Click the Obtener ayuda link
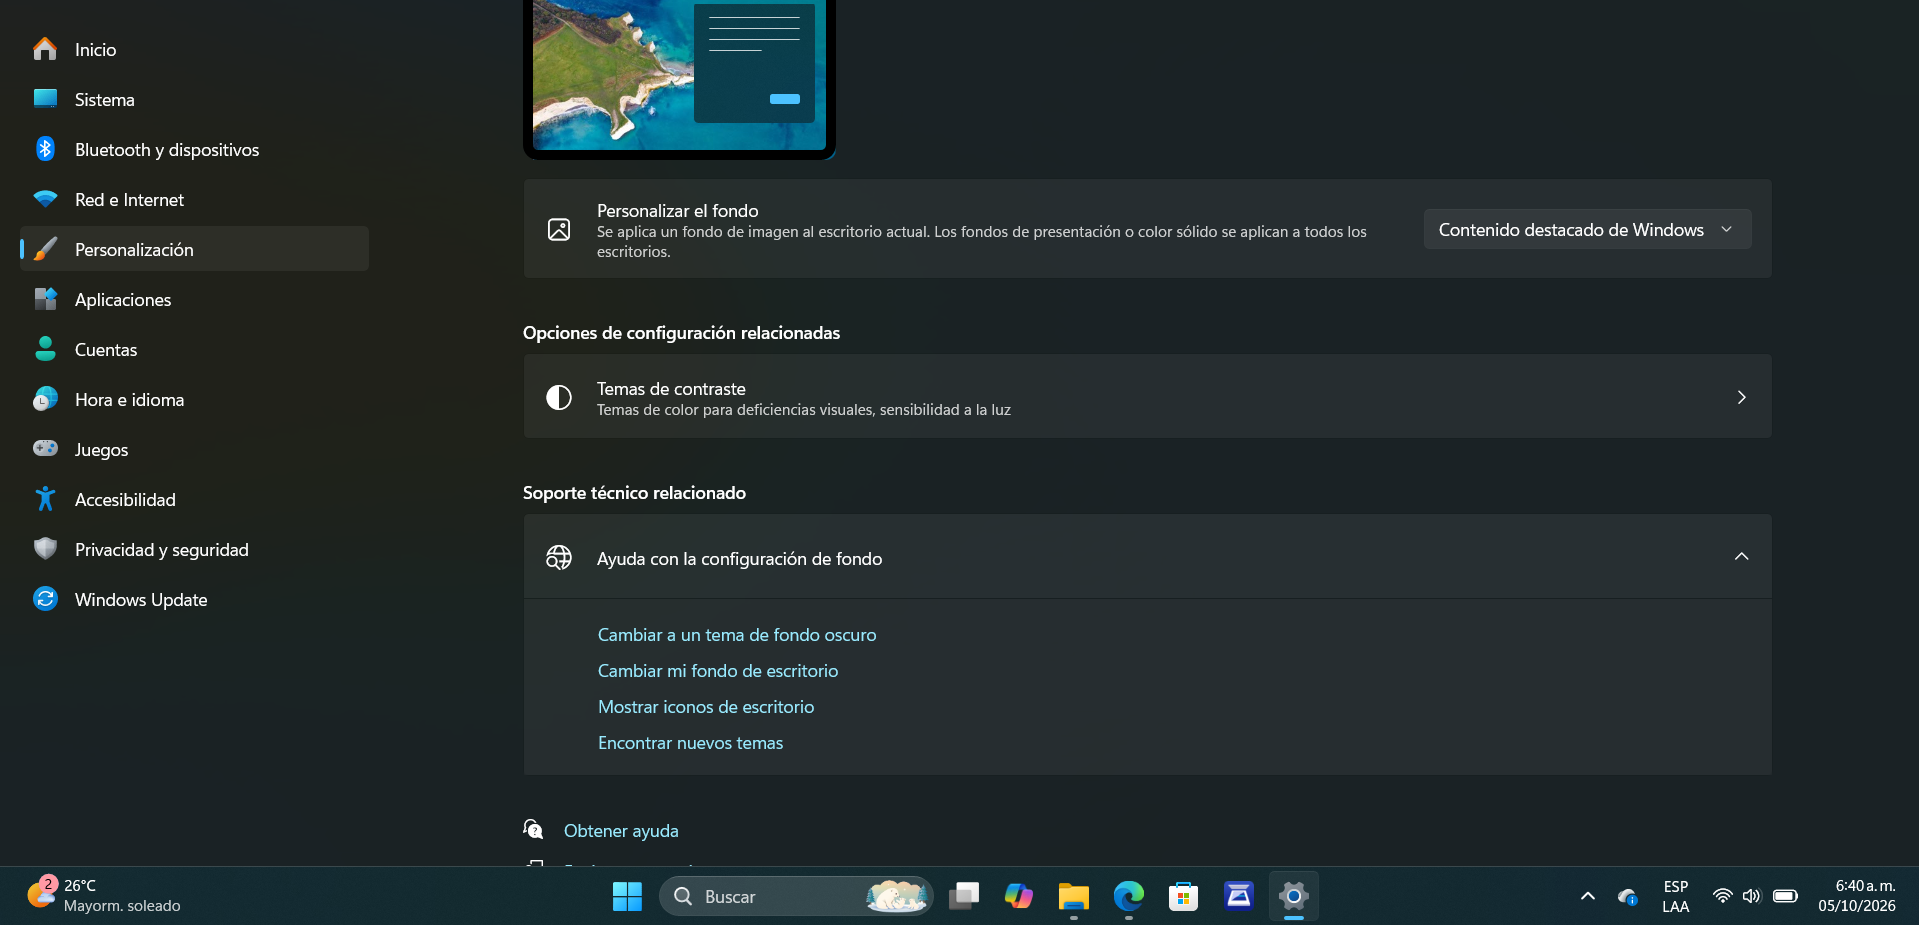The width and height of the screenshot is (1919, 925). pyautogui.click(x=621, y=831)
